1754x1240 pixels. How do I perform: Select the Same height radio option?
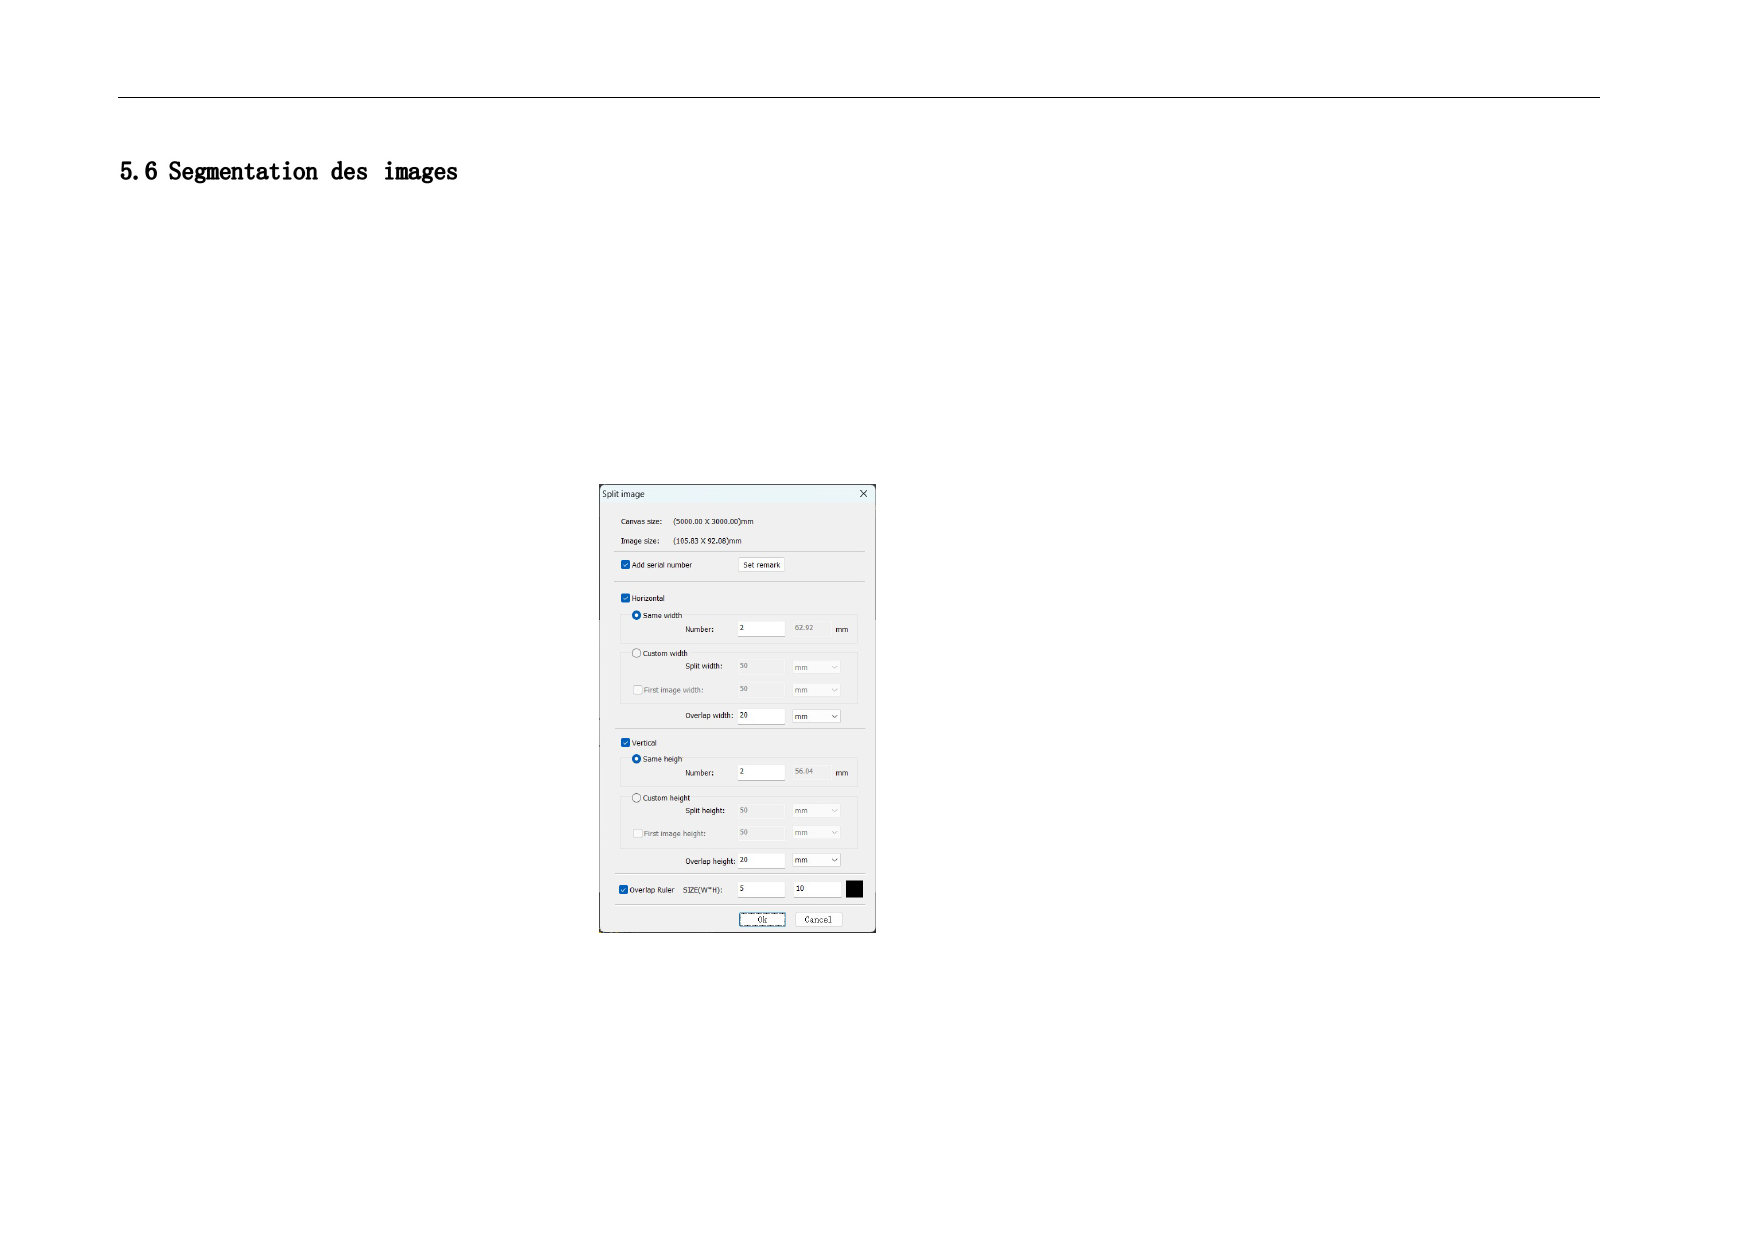pyautogui.click(x=637, y=759)
